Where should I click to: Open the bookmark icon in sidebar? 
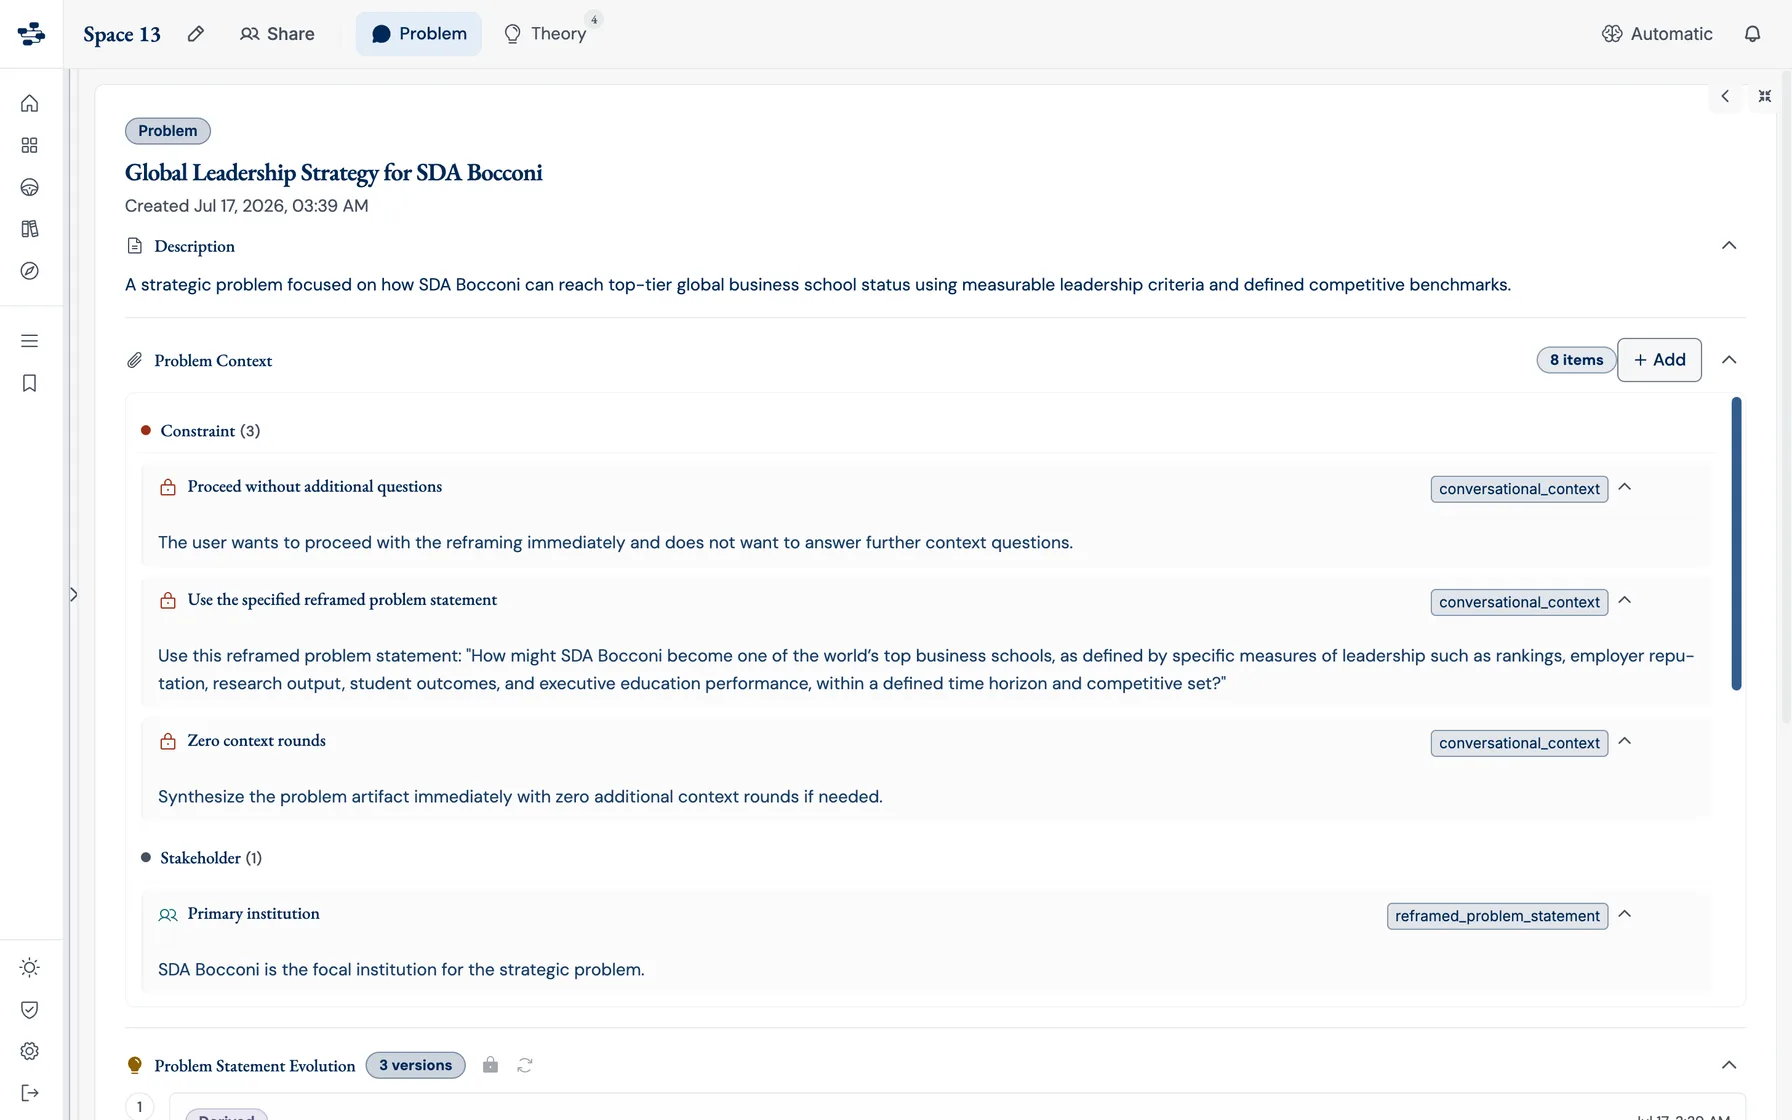(x=30, y=383)
